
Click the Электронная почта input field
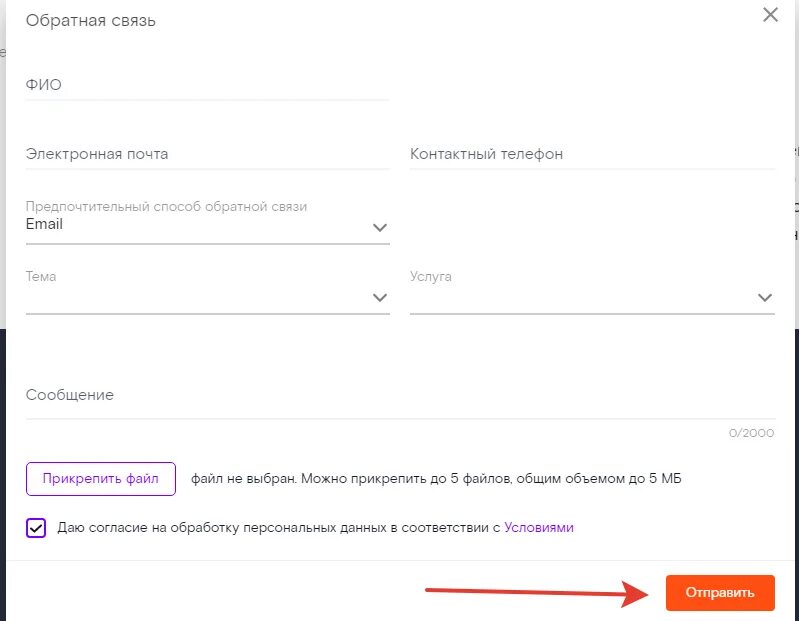click(207, 154)
